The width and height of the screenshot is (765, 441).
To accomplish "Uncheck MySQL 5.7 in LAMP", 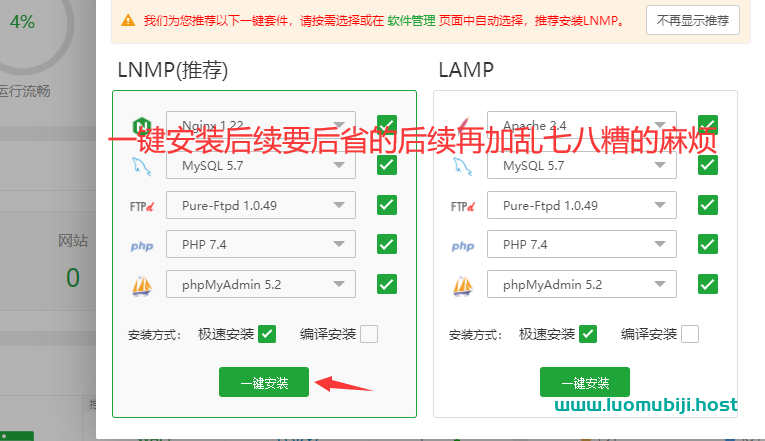I will [708, 165].
